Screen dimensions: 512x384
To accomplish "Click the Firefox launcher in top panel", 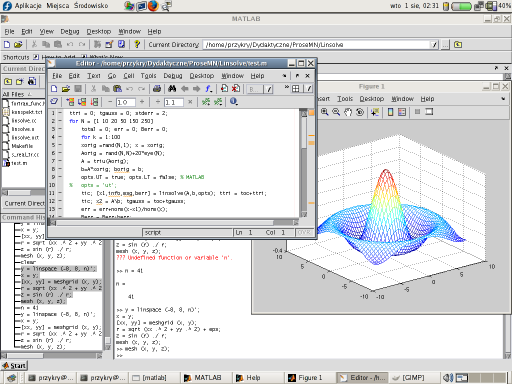I will coord(153,6).
